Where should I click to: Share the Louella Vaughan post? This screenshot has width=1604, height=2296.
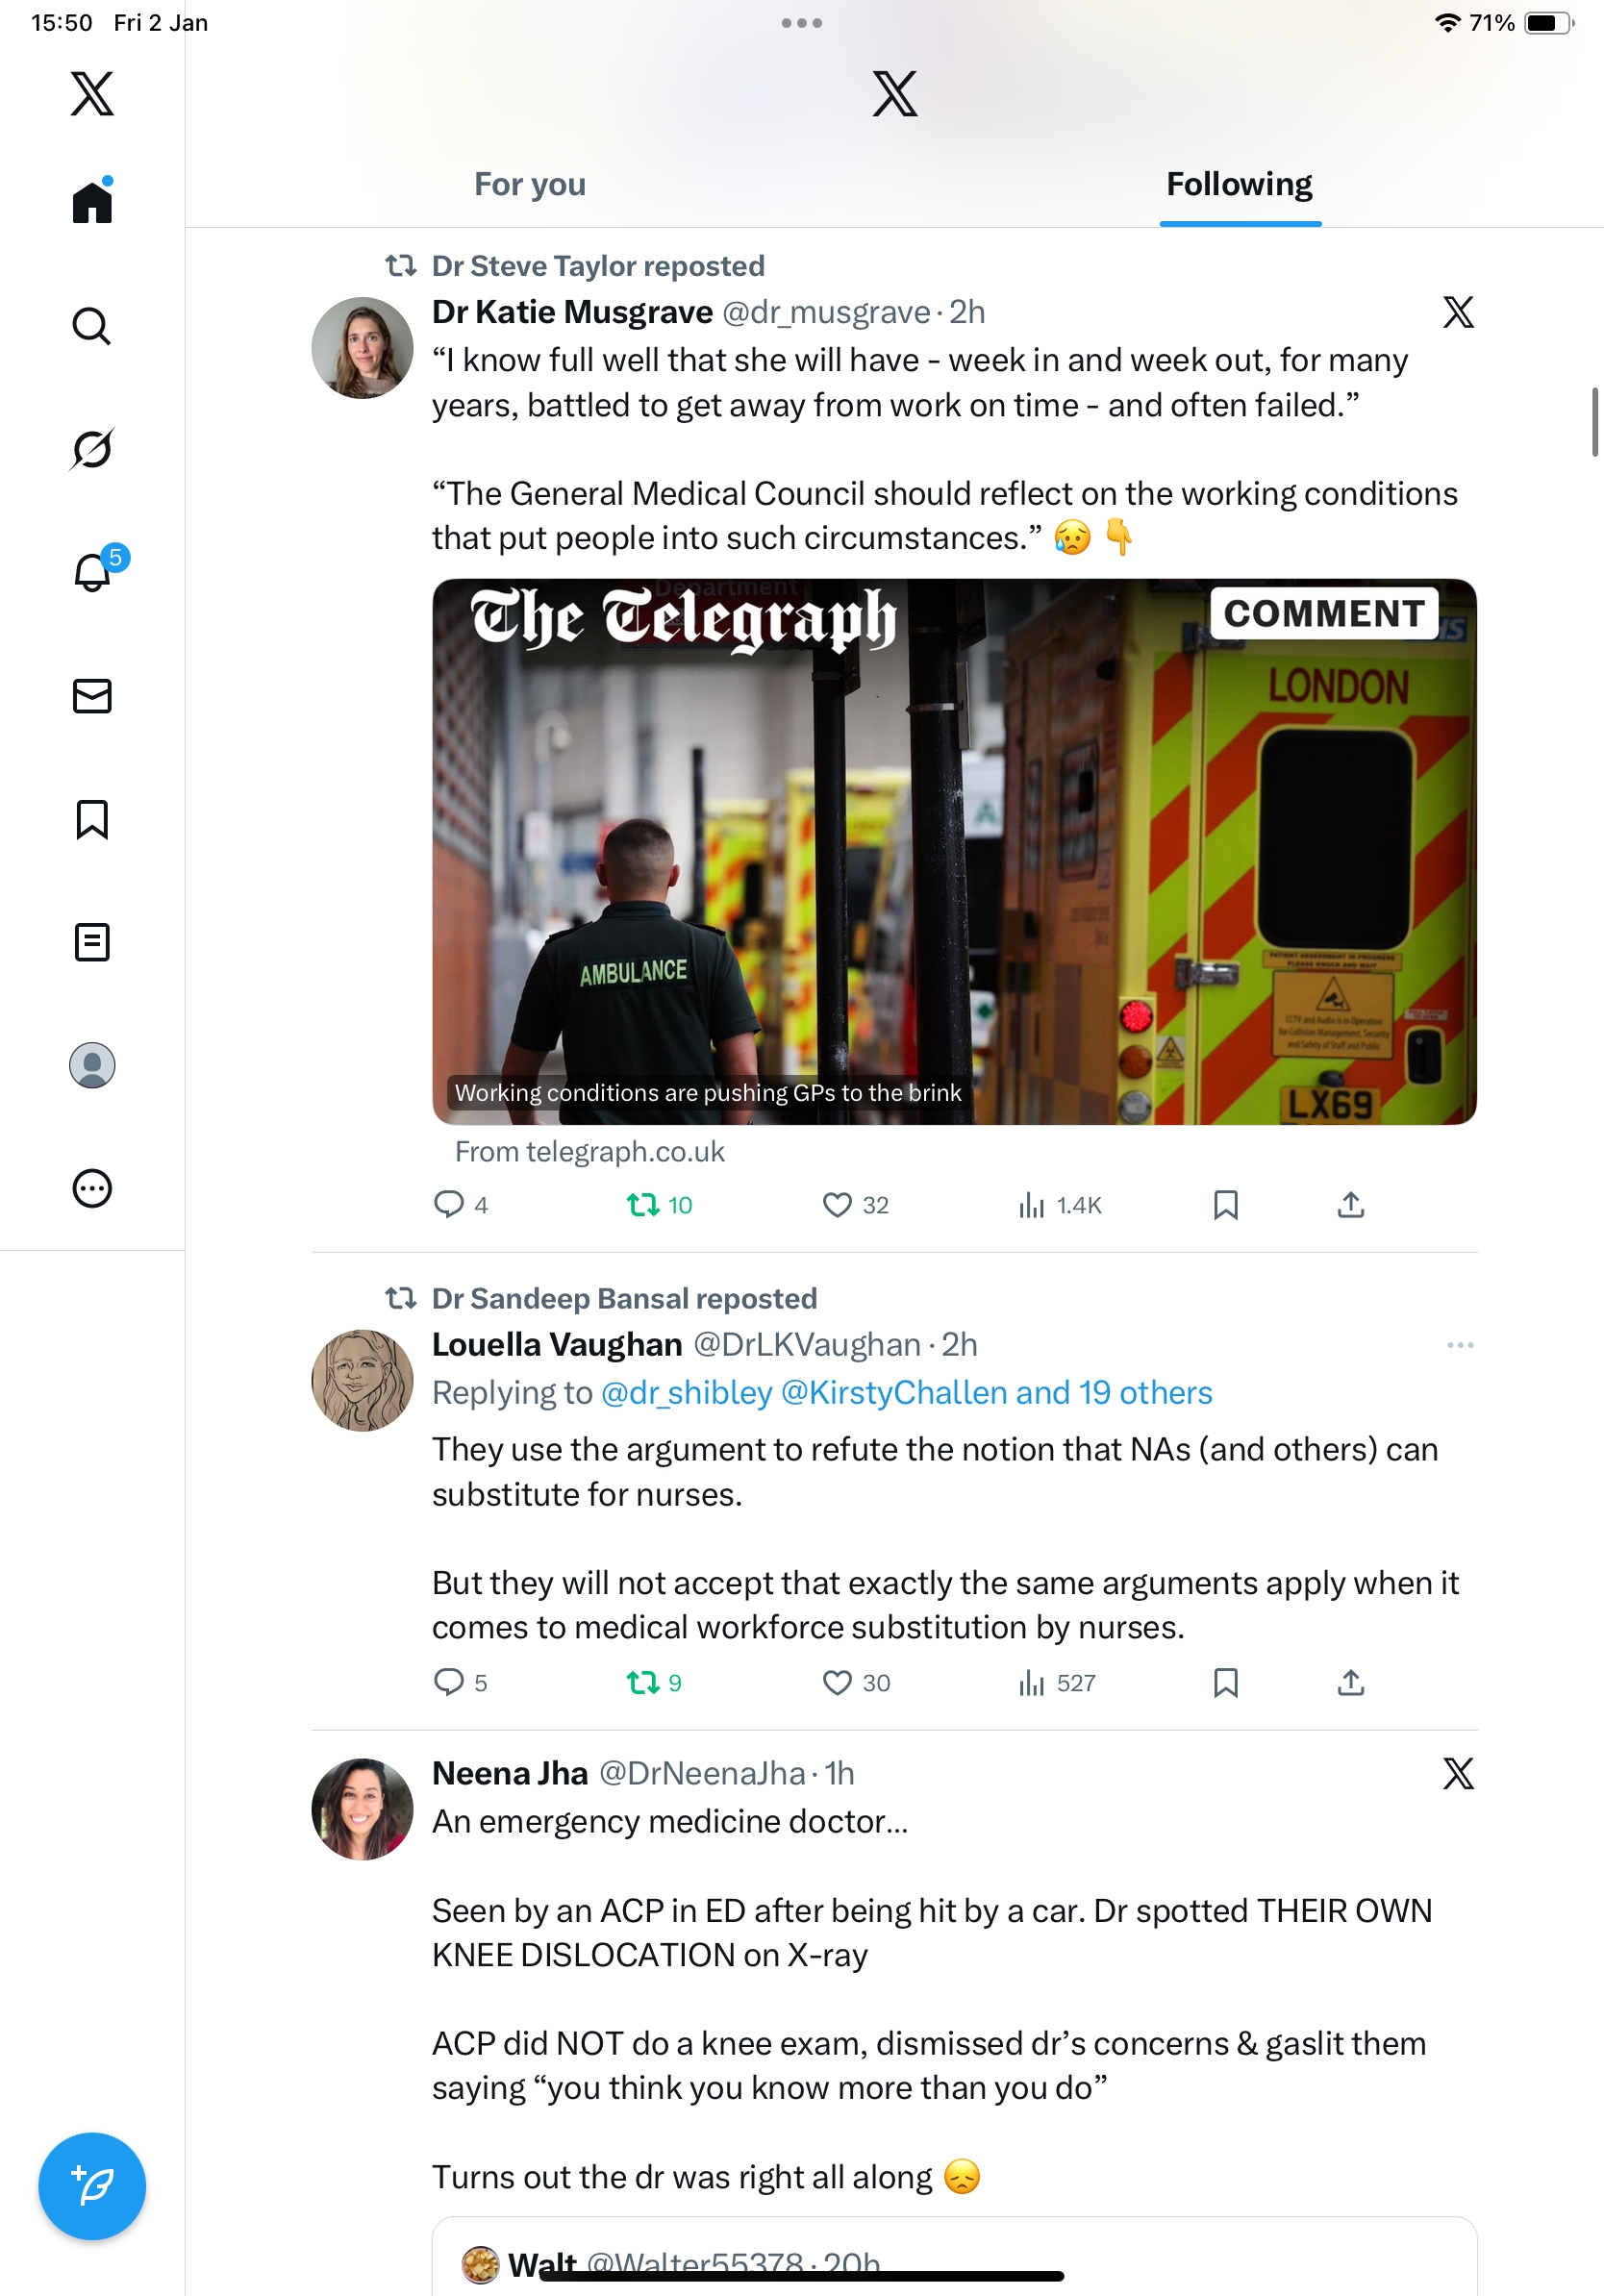(1351, 1683)
